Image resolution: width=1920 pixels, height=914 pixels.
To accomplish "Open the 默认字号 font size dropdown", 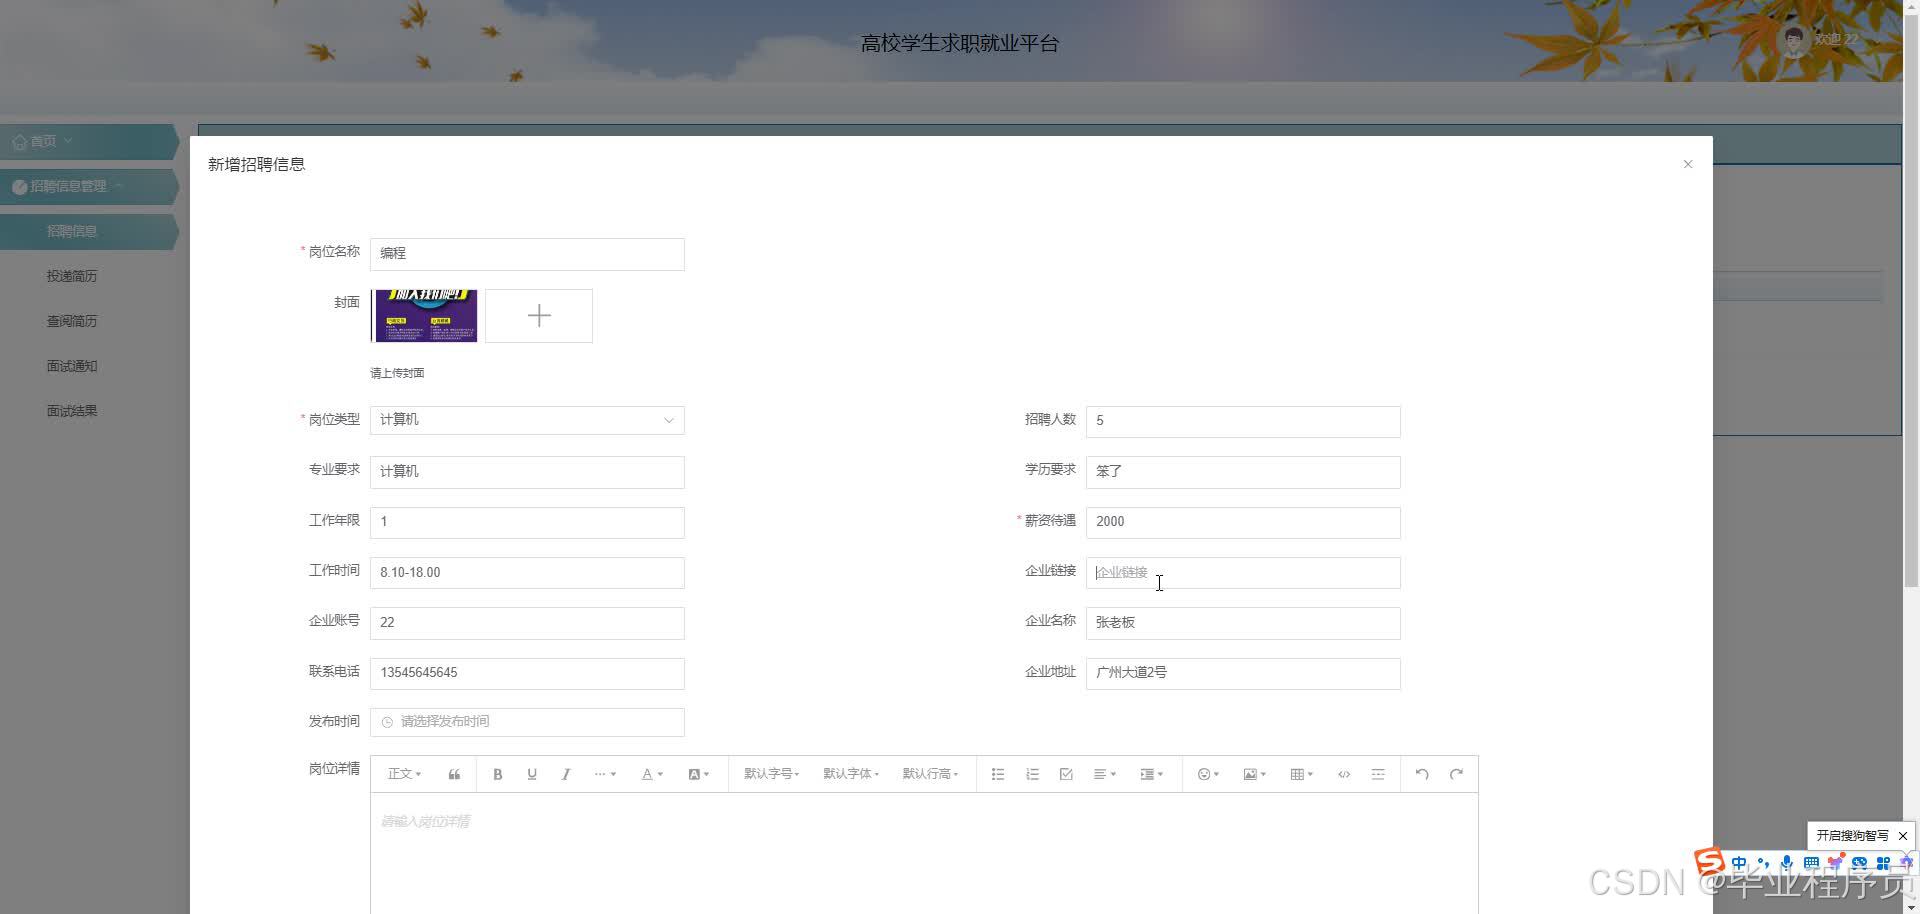I will coord(771,774).
